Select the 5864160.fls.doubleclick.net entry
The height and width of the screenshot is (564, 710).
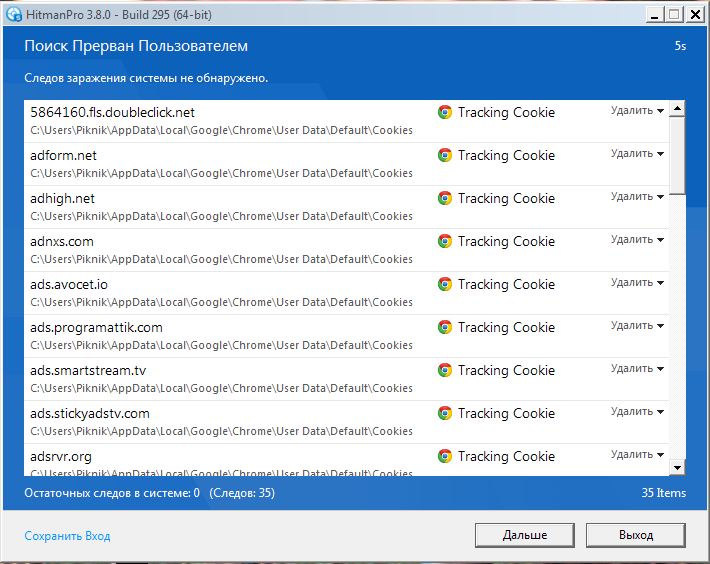click(x=346, y=121)
